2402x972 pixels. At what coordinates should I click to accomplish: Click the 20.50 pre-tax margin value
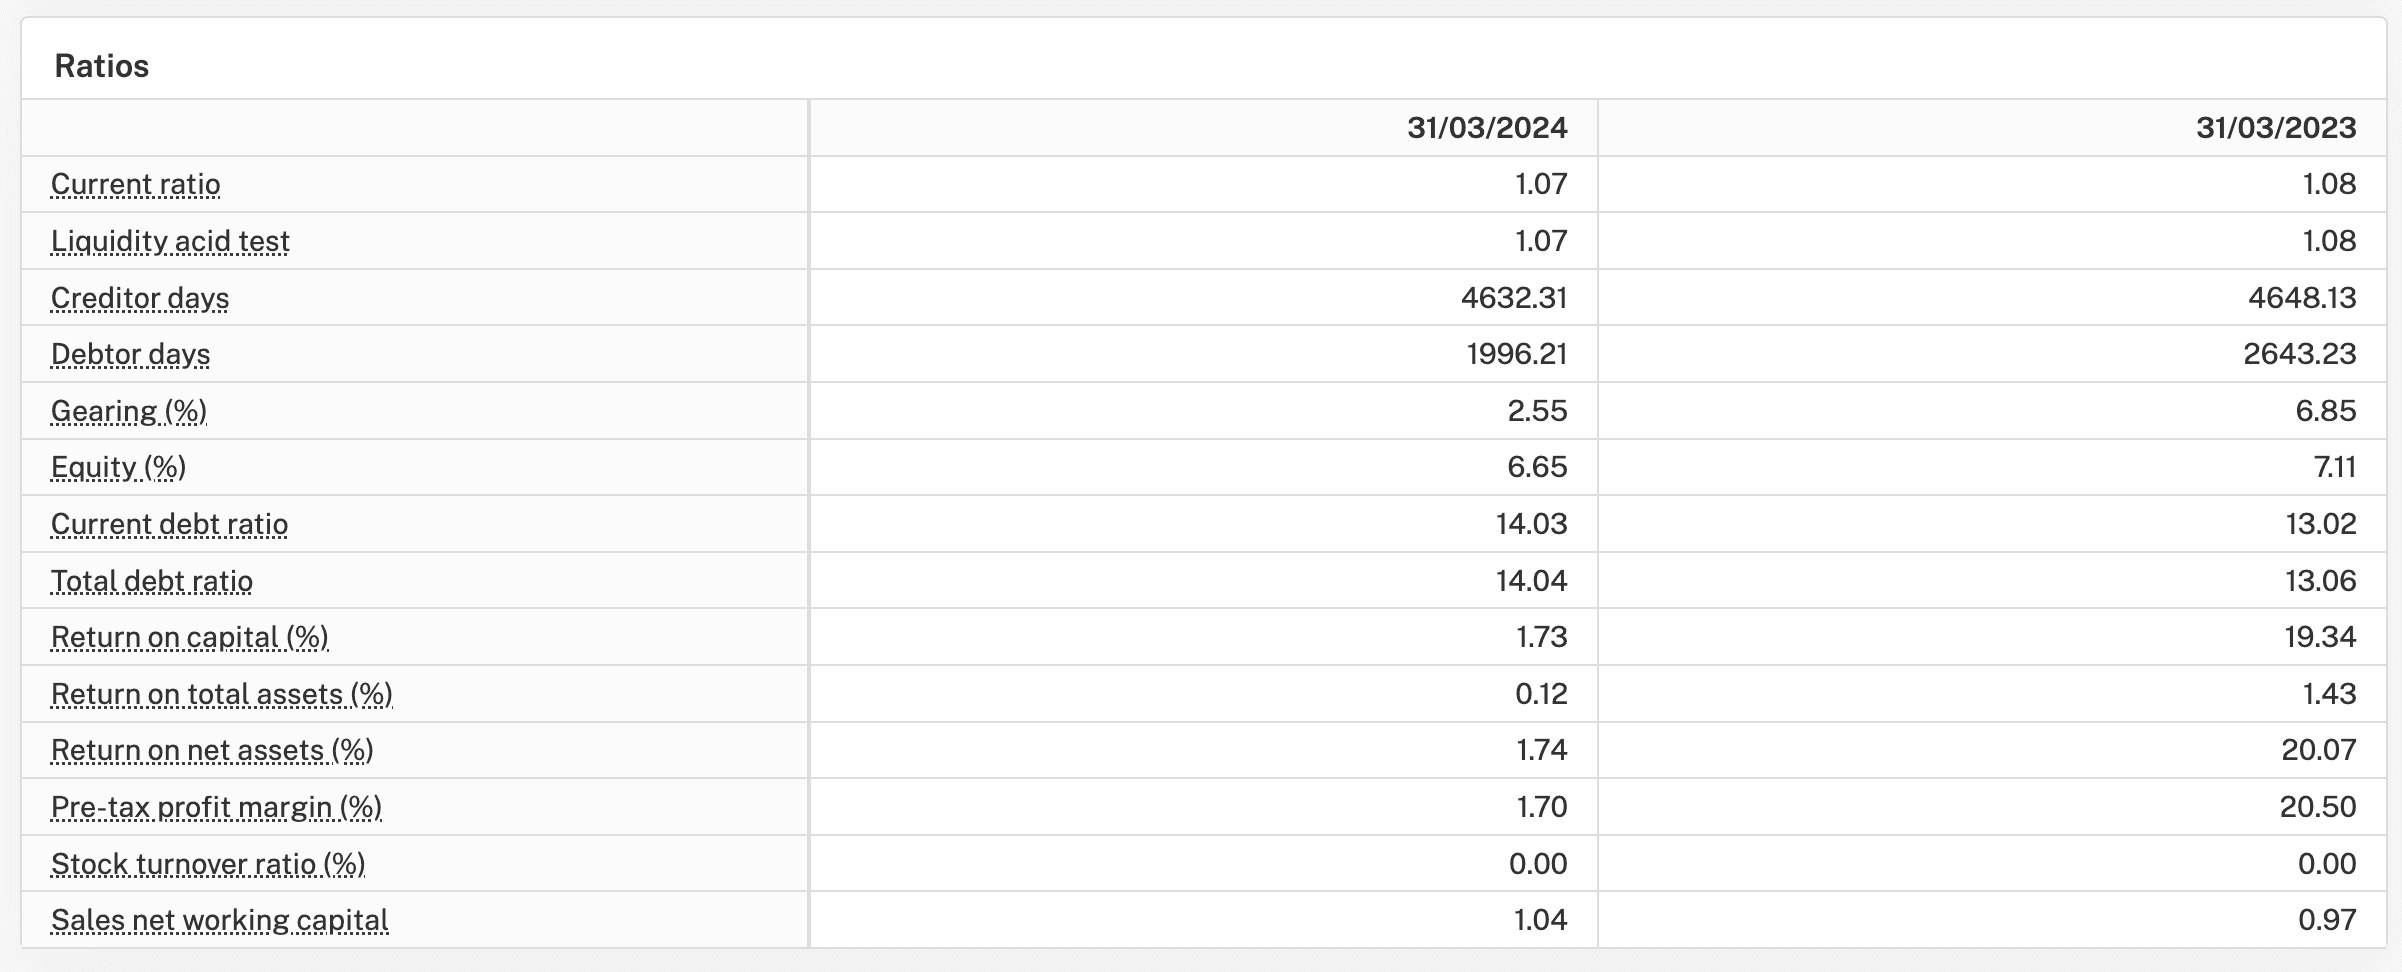[2318, 807]
